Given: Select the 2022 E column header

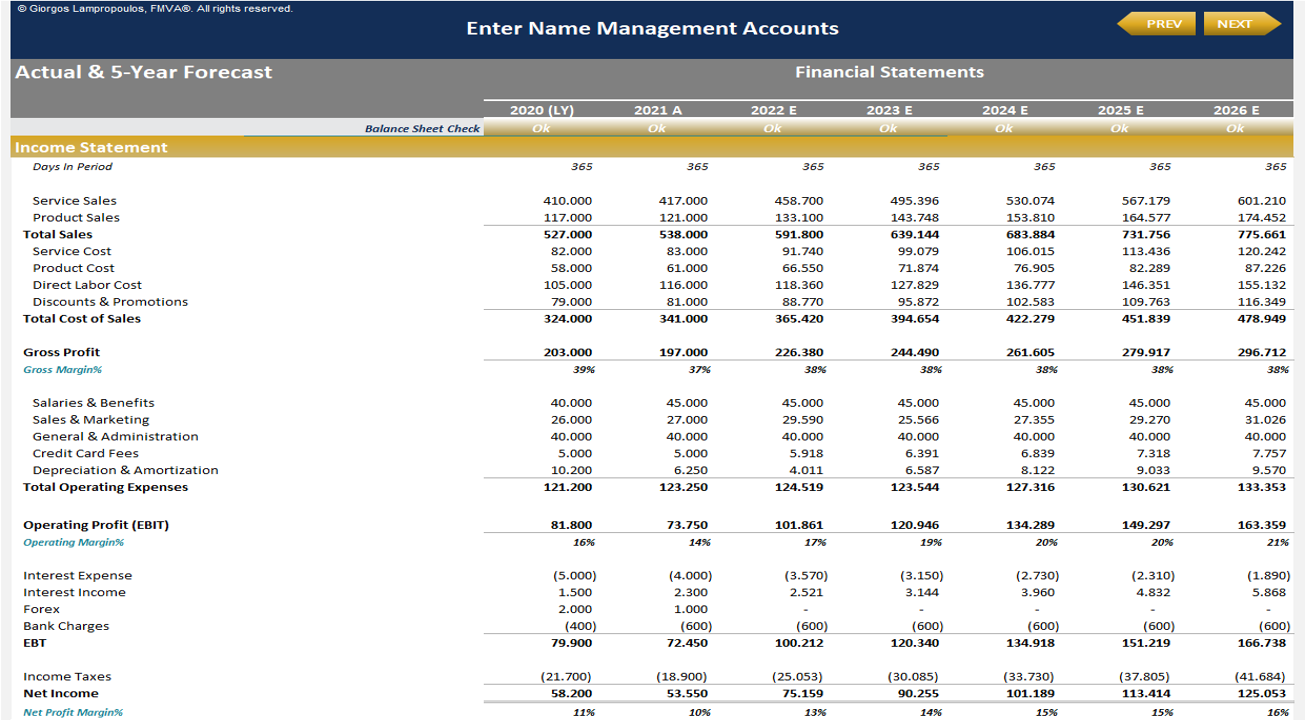Looking at the screenshot, I should 773,110.
